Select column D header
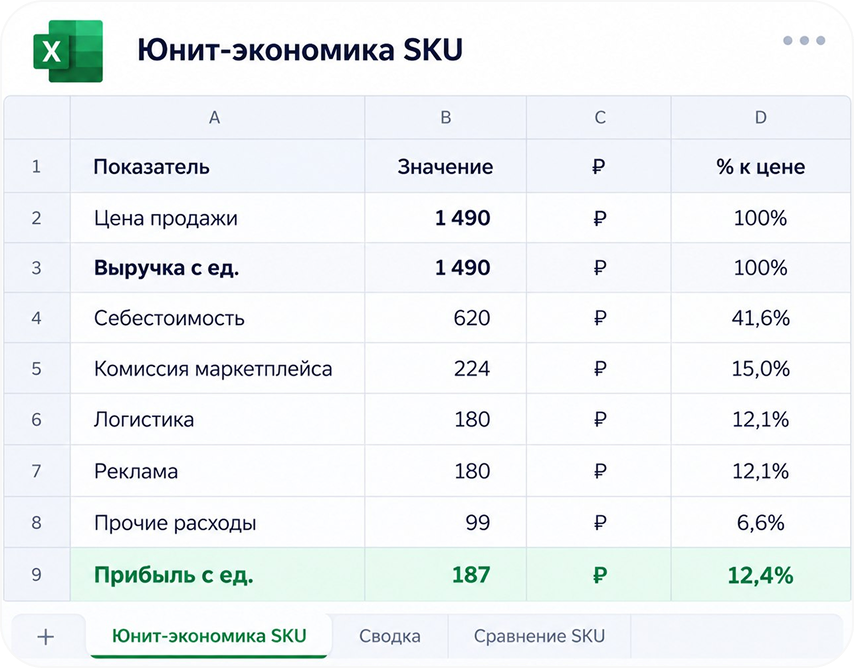Viewport: 854px width, 668px height. click(x=761, y=117)
